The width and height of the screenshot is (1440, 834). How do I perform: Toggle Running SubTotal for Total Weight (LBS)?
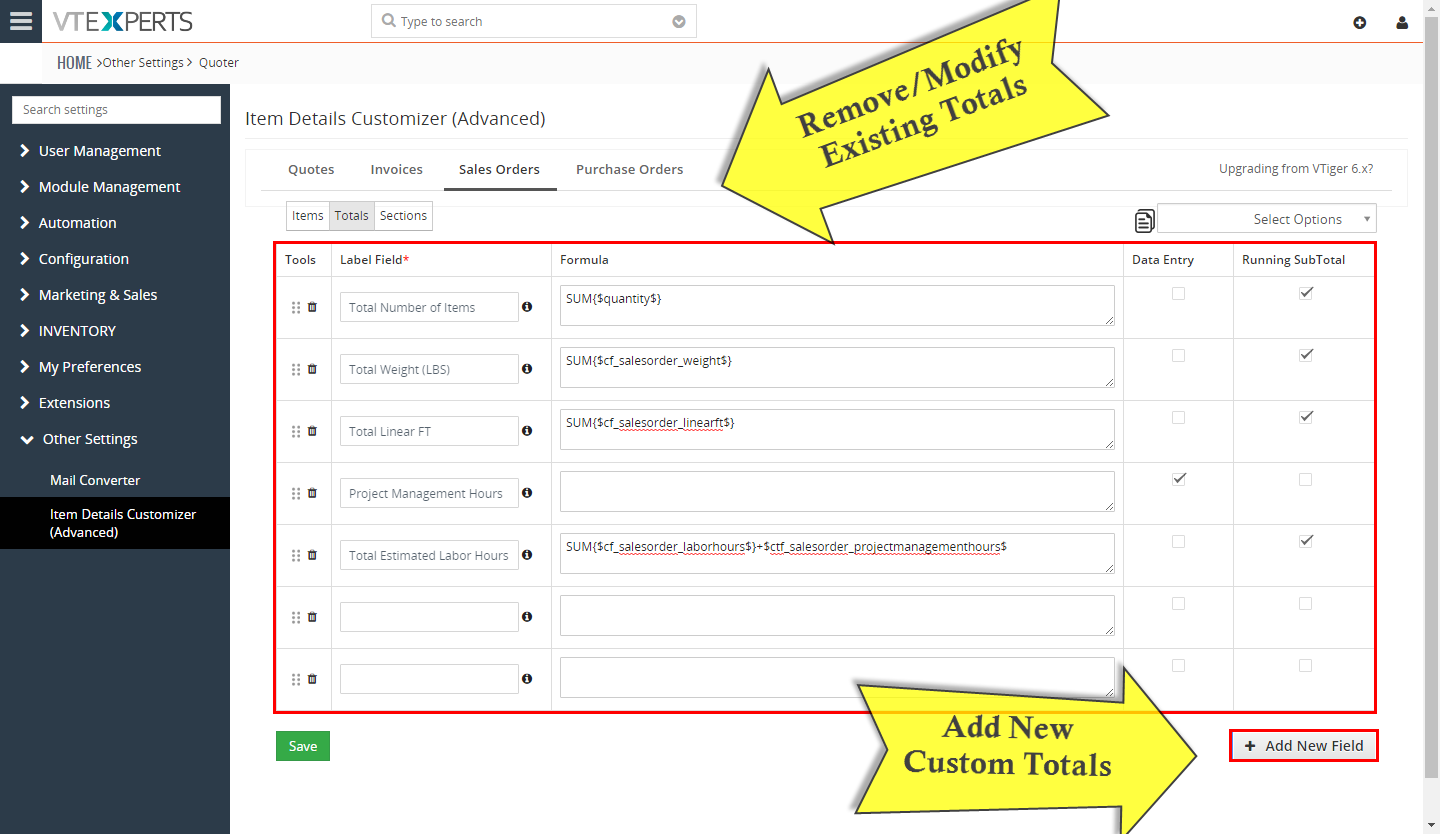pyautogui.click(x=1305, y=356)
